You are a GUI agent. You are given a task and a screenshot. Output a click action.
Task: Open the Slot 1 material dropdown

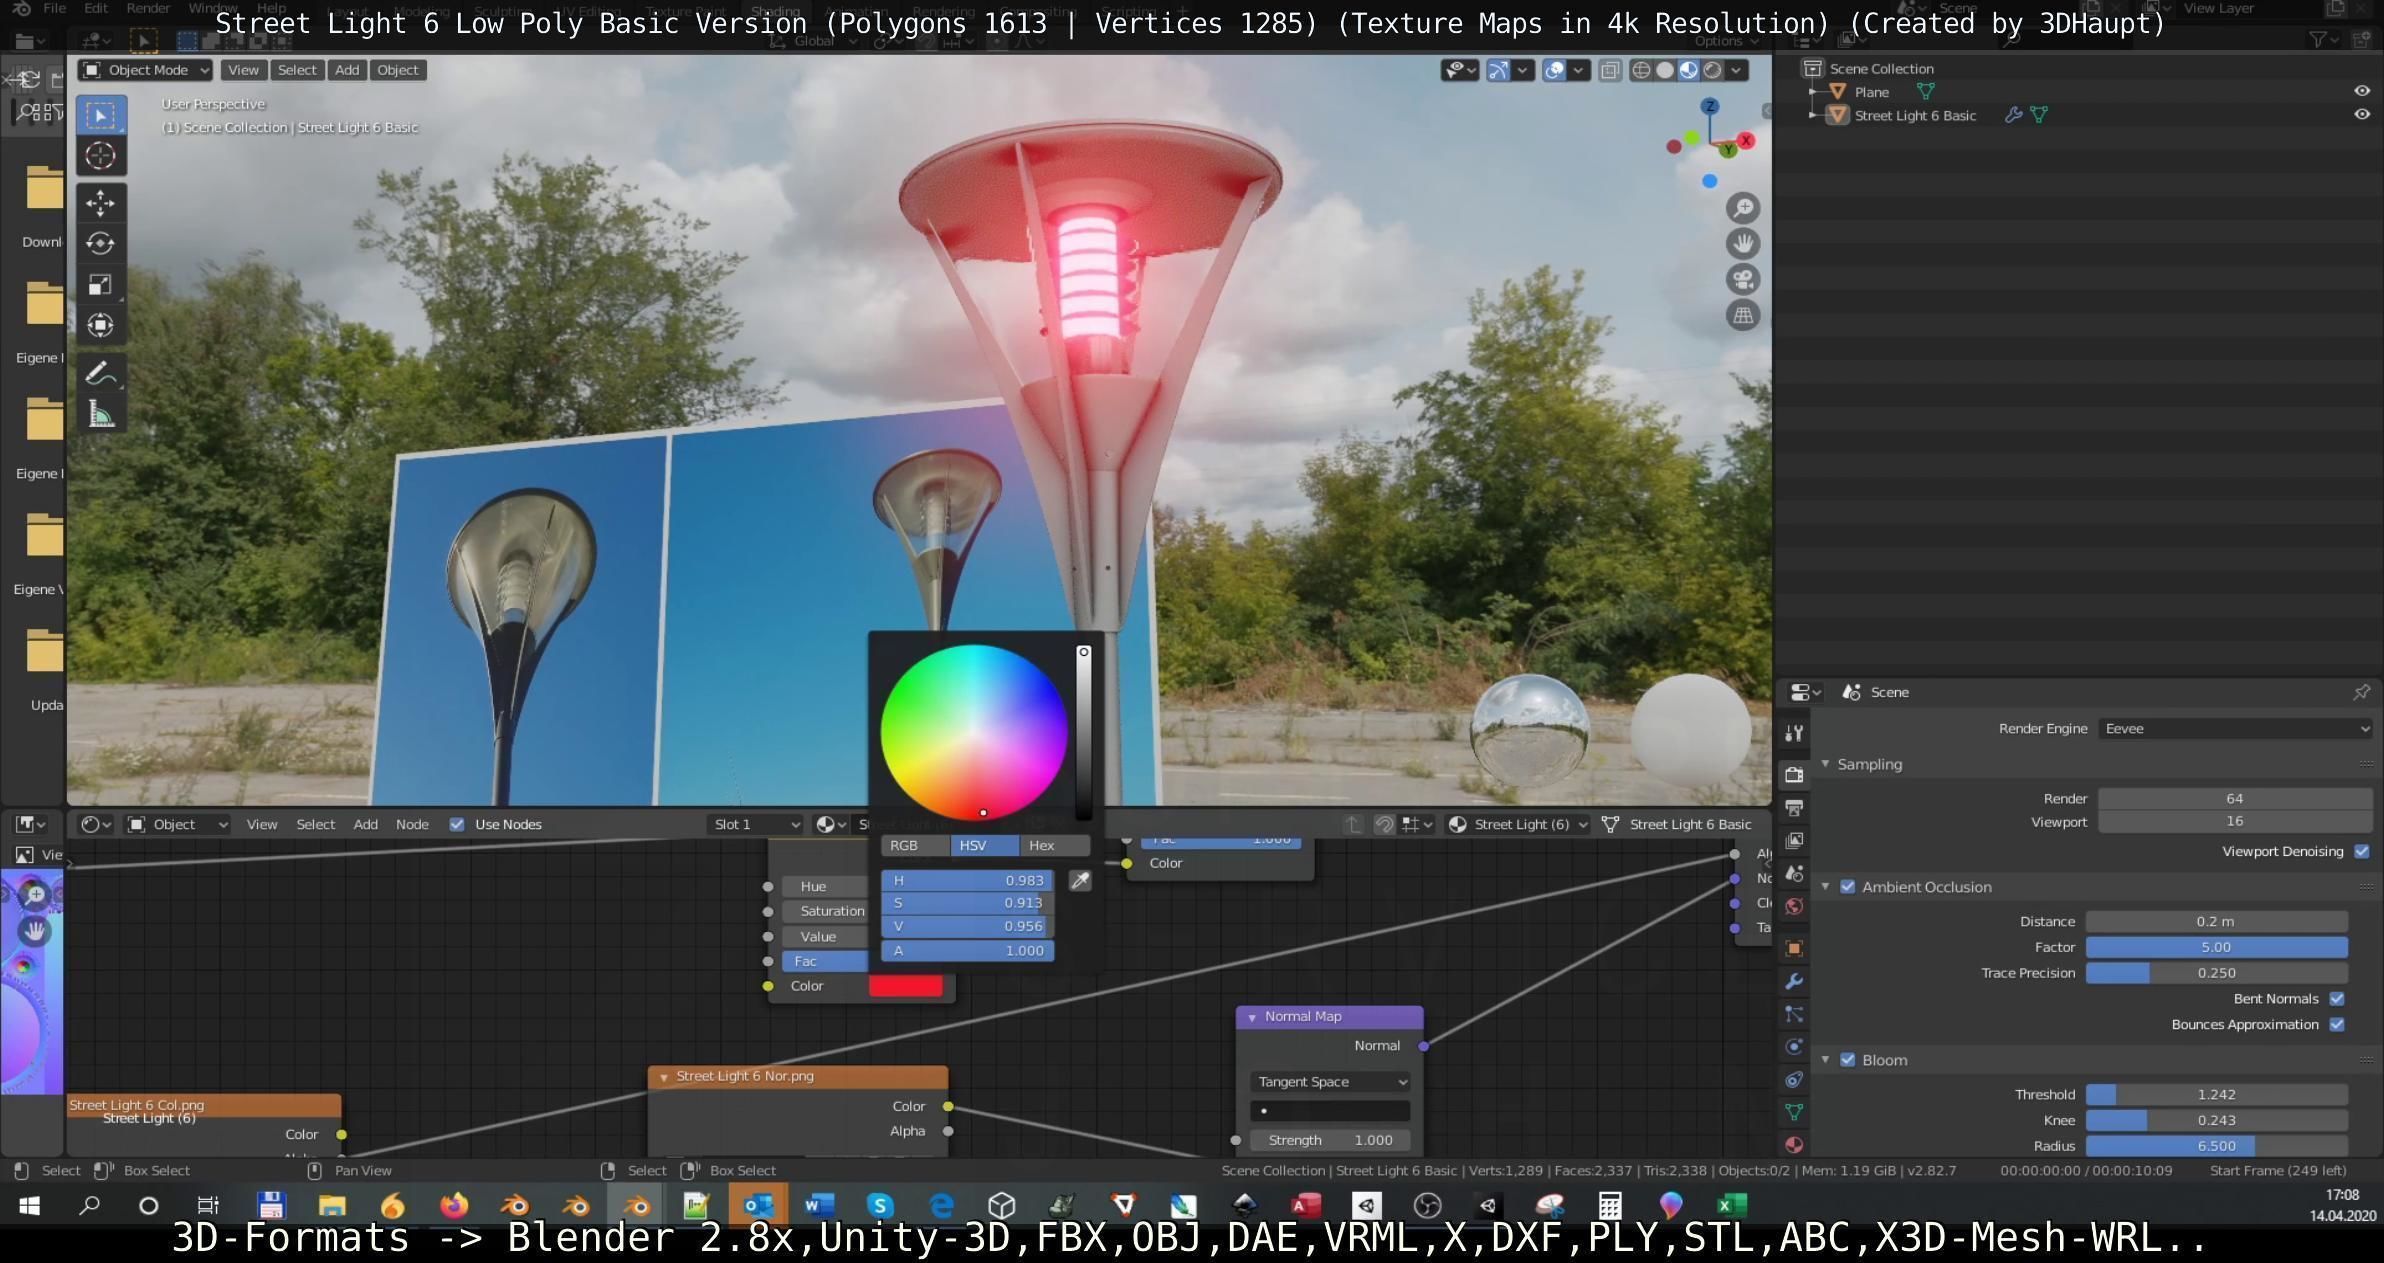coord(755,824)
